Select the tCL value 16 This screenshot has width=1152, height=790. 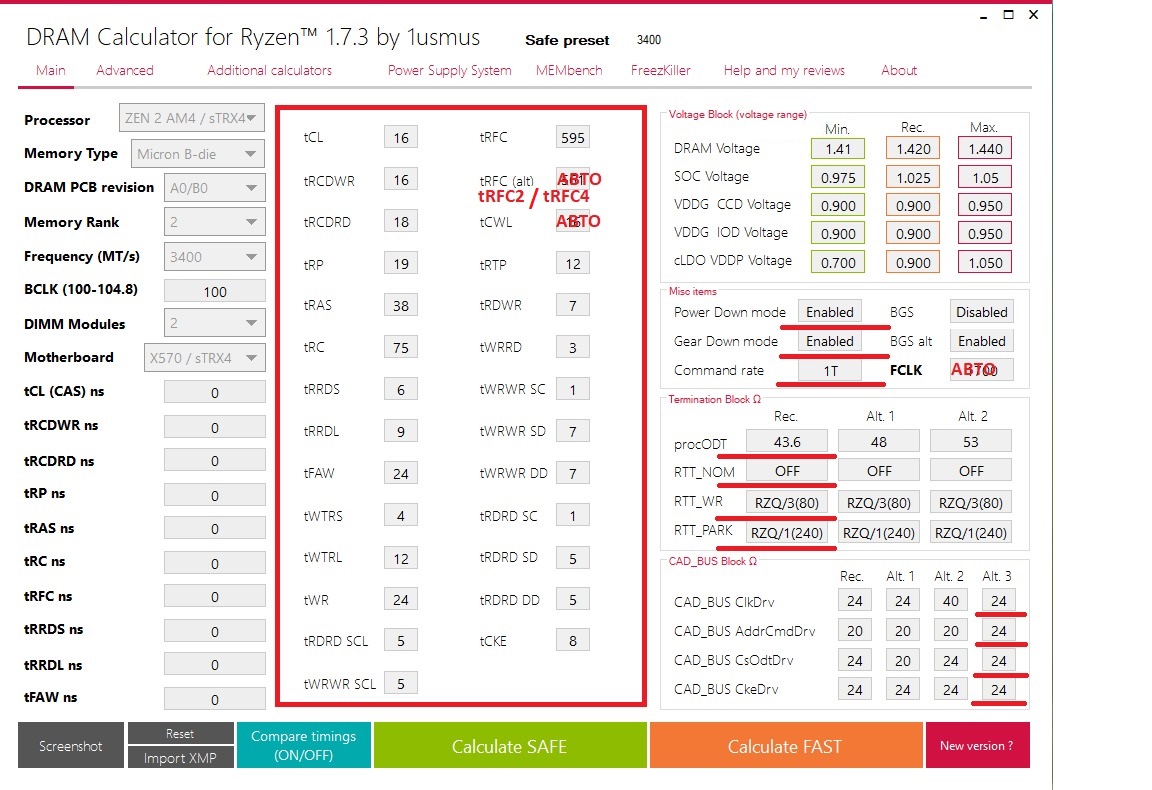[400, 137]
